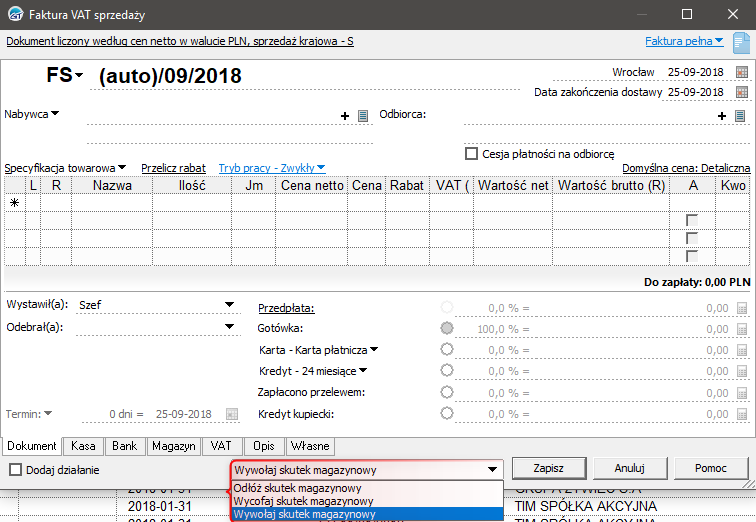Click the Cena netto column header
The width and height of the screenshot is (756, 522).
(312, 186)
